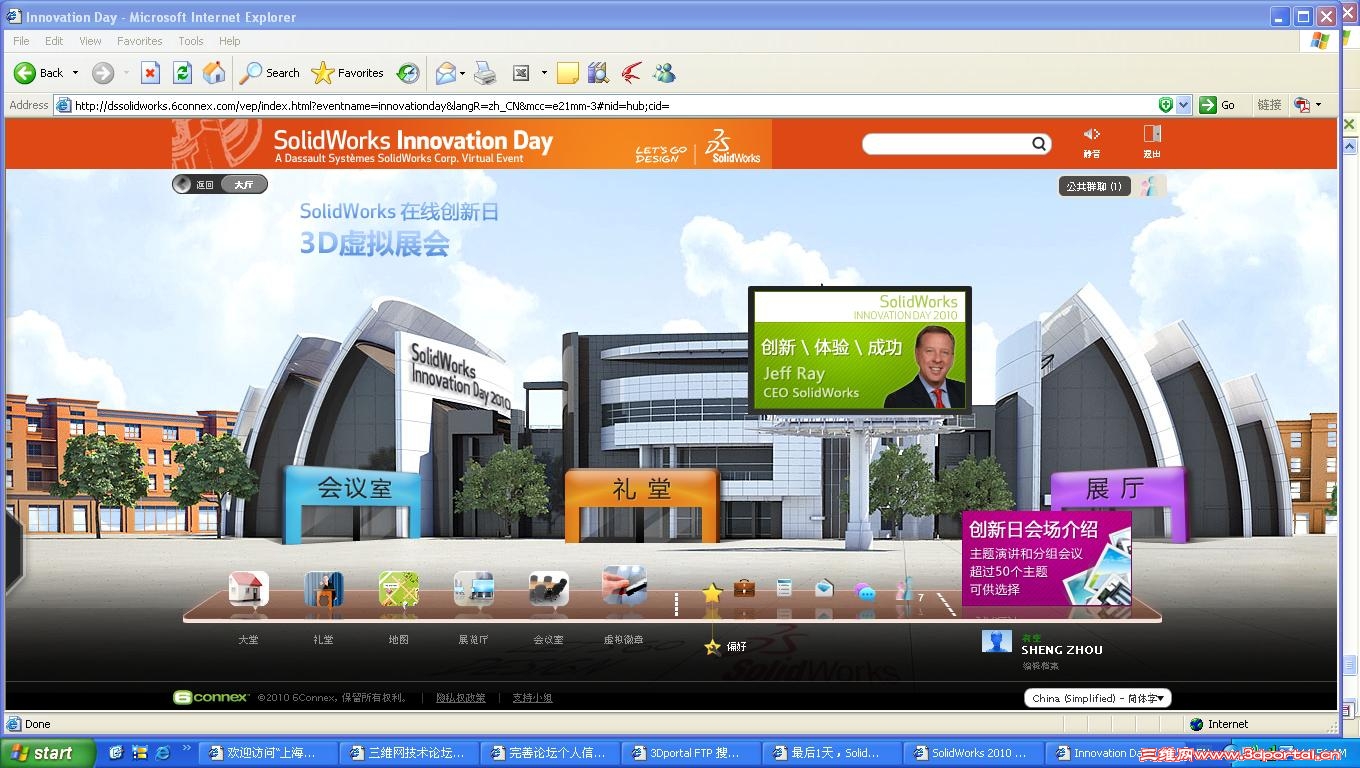Open the Favorites toolbar button
This screenshot has height=768, width=1360.
click(348, 73)
